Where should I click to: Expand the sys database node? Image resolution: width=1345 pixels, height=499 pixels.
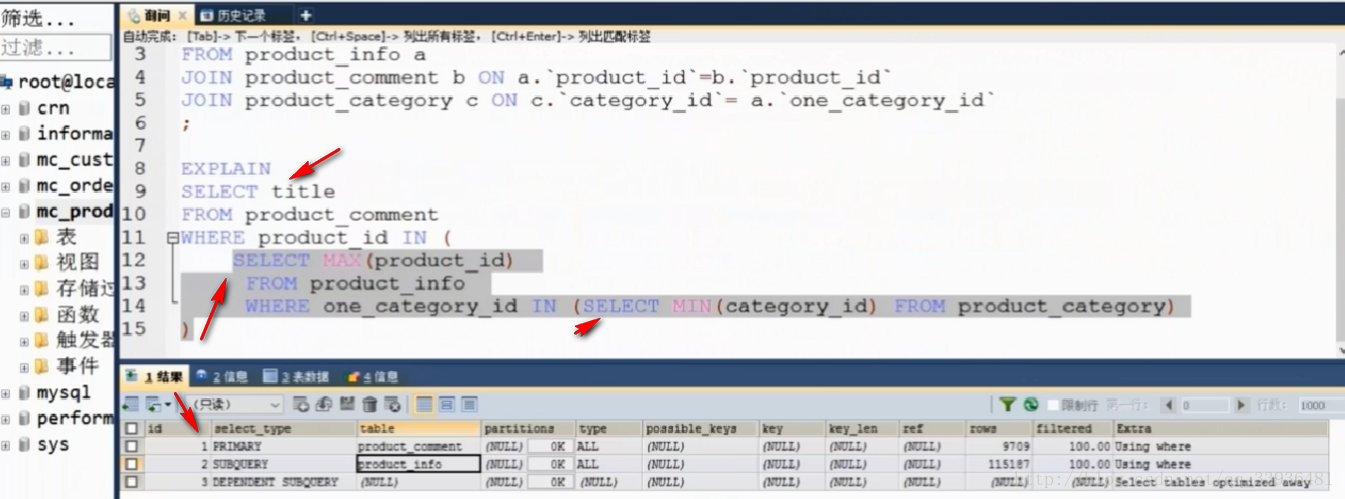pyautogui.click(x=6, y=445)
